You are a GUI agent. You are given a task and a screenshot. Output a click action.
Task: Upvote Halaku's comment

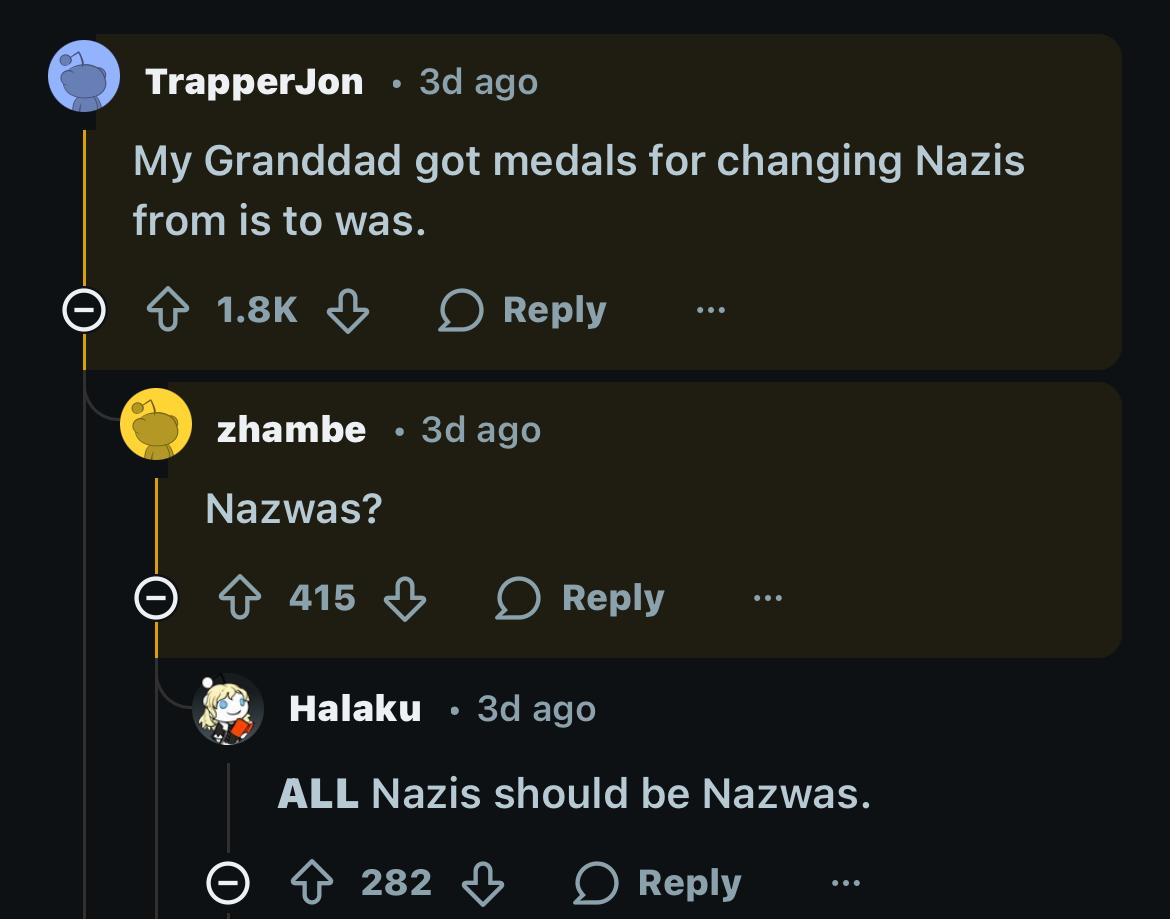pyautogui.click(x=313, y=883)
